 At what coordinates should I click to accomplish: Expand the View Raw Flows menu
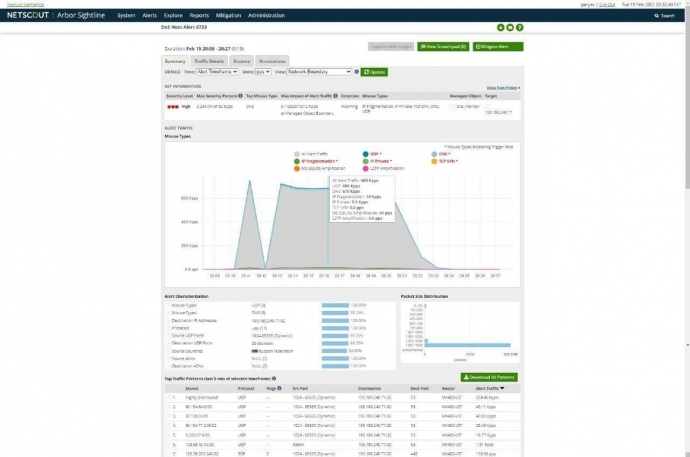[503, 88]
